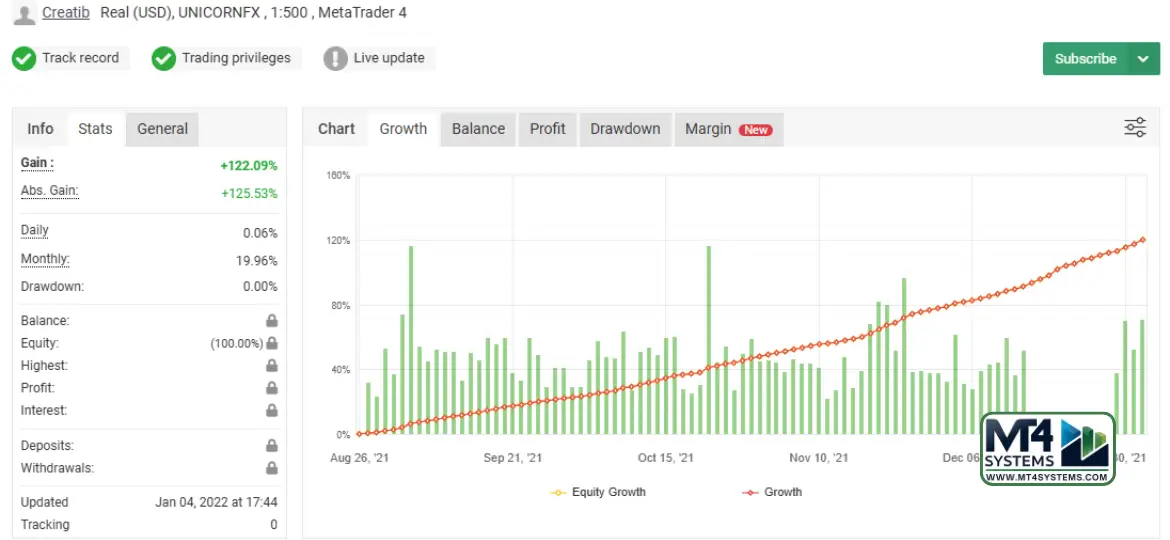Click the MT4 Systems logo watermark
The image size is (1170, 540).
(1047, 449)
